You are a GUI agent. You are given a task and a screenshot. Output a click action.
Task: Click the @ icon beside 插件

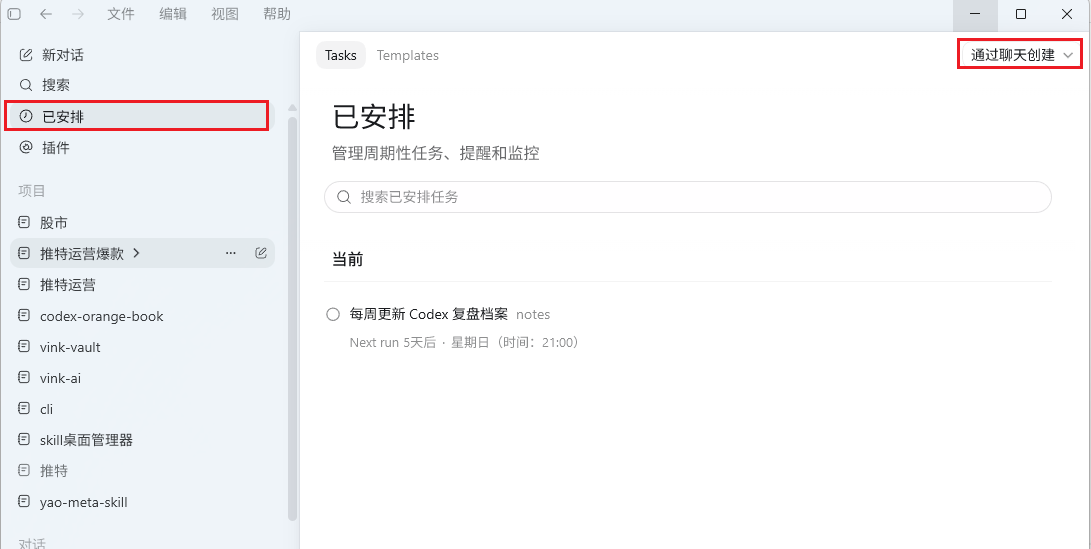click(26, 148)
